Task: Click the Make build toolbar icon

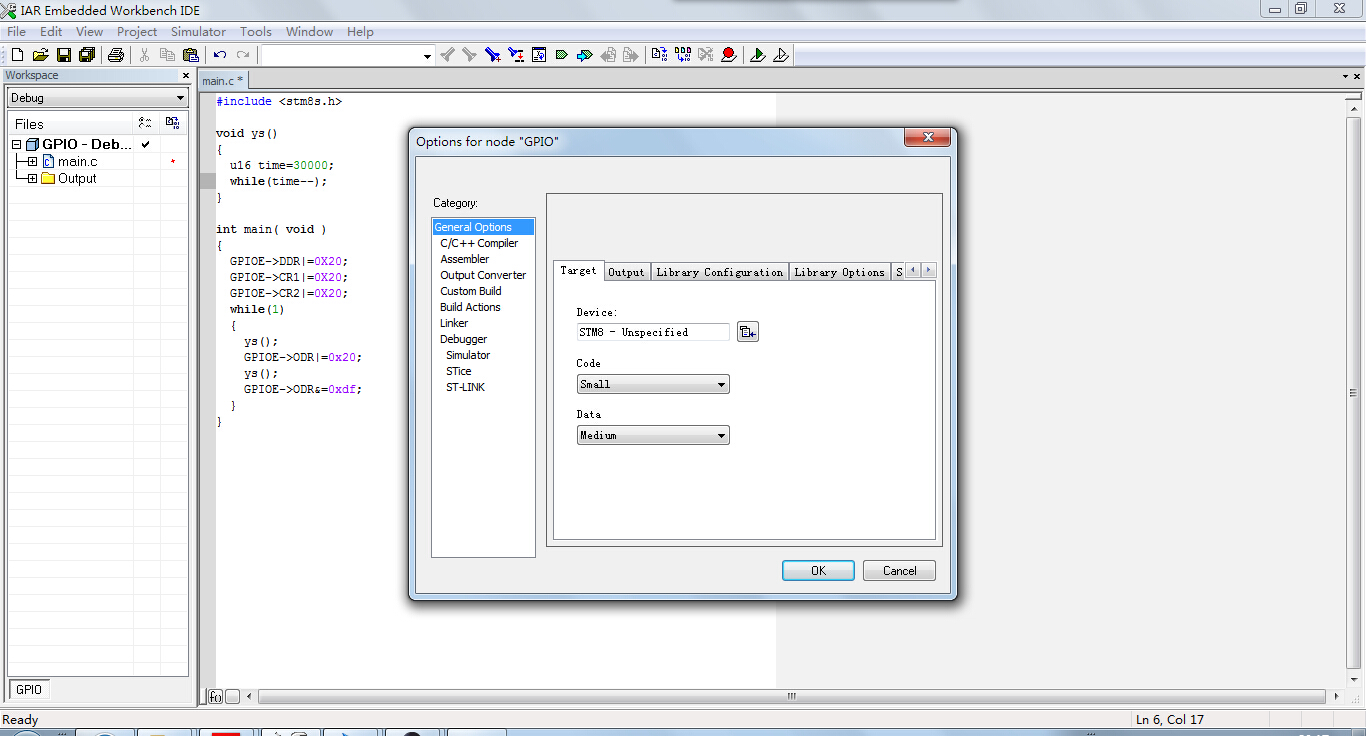Action: pyautogui.click(x=682, y=55)
